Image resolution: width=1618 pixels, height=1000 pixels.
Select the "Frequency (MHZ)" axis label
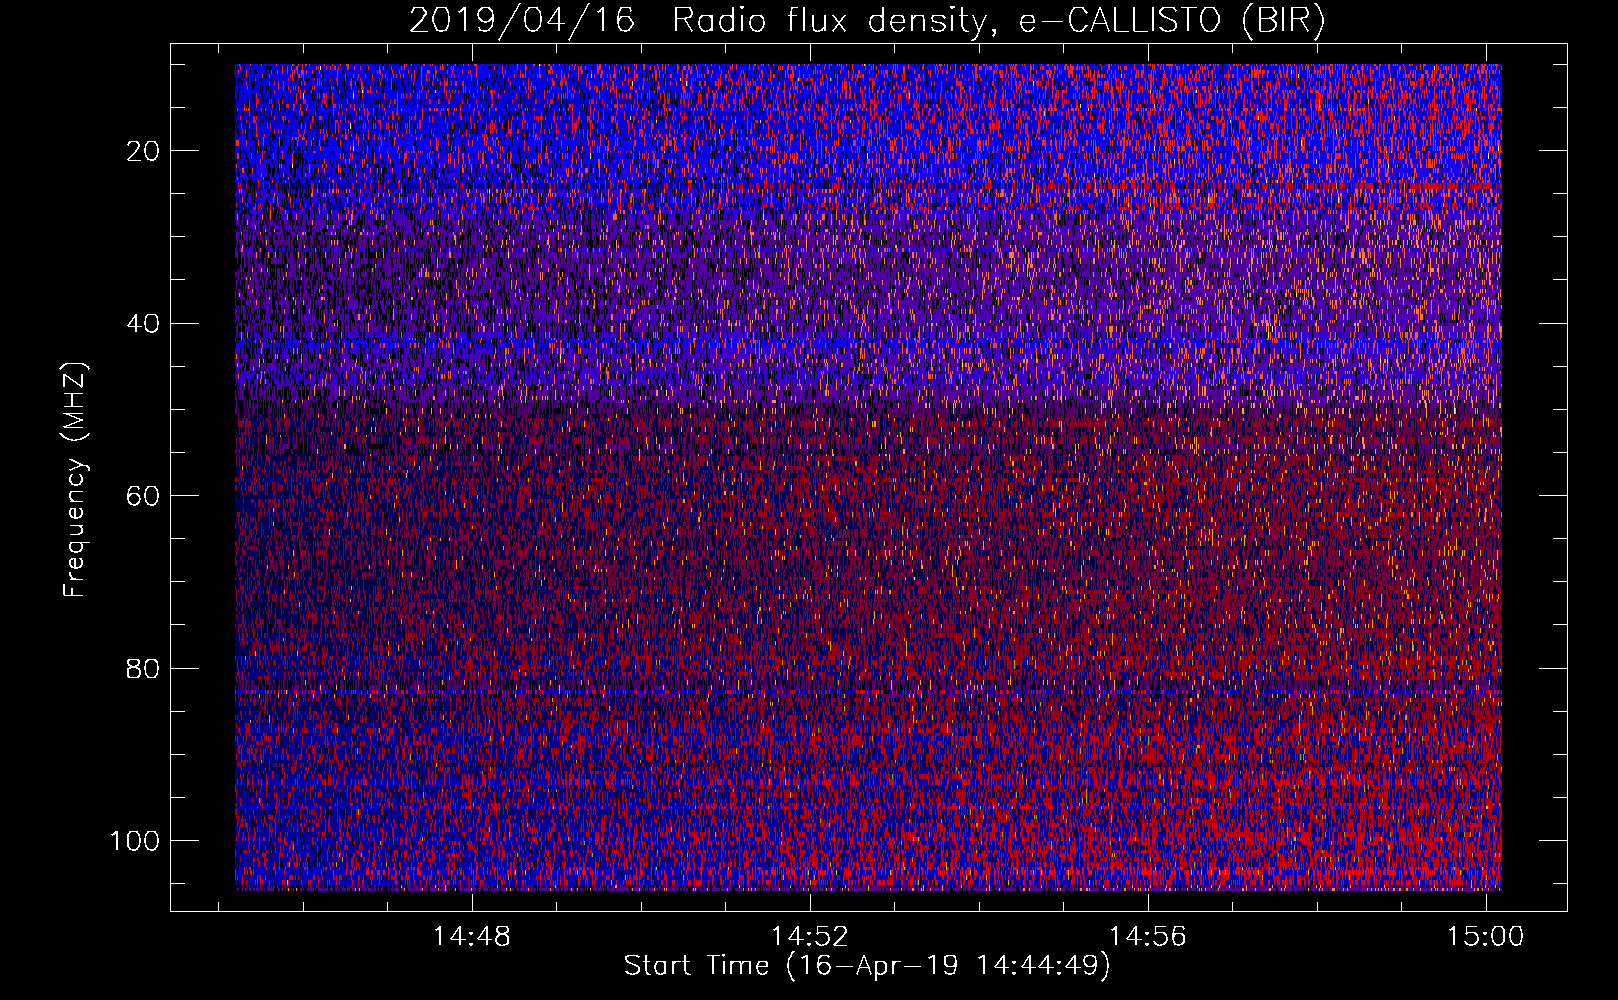coord(76,480)
